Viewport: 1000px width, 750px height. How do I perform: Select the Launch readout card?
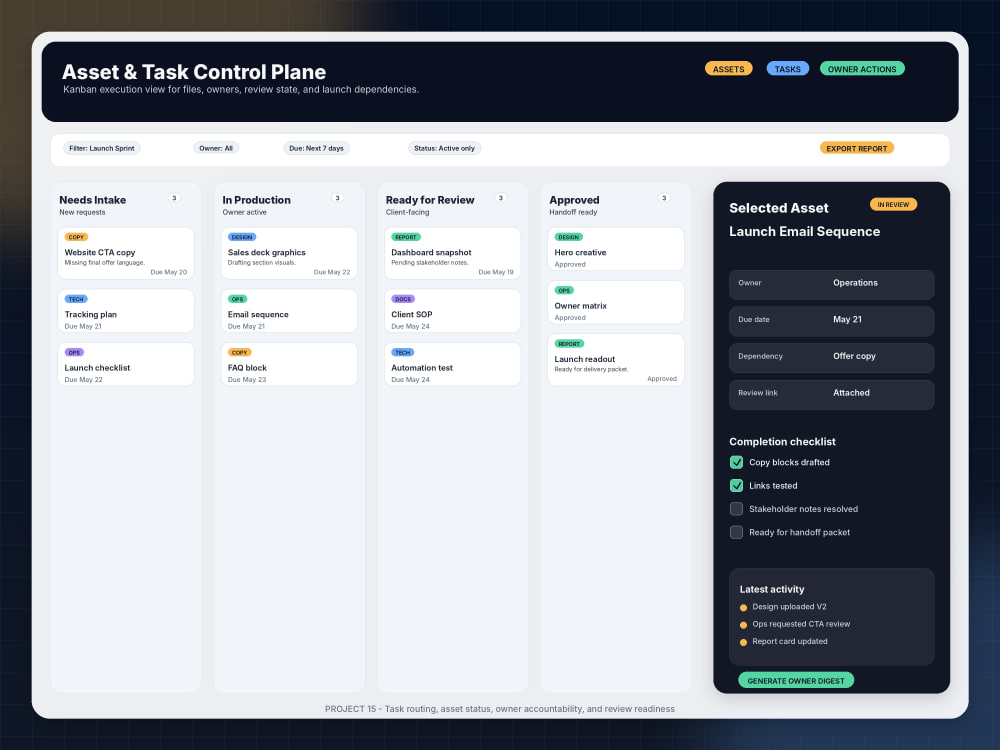tap(615, 360)
